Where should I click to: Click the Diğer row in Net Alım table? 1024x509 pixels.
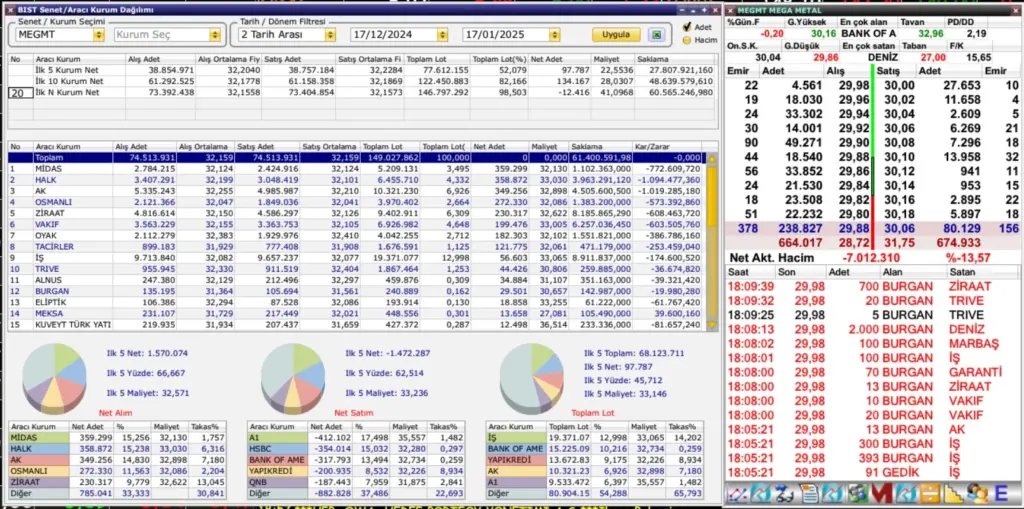pos(118,494)
